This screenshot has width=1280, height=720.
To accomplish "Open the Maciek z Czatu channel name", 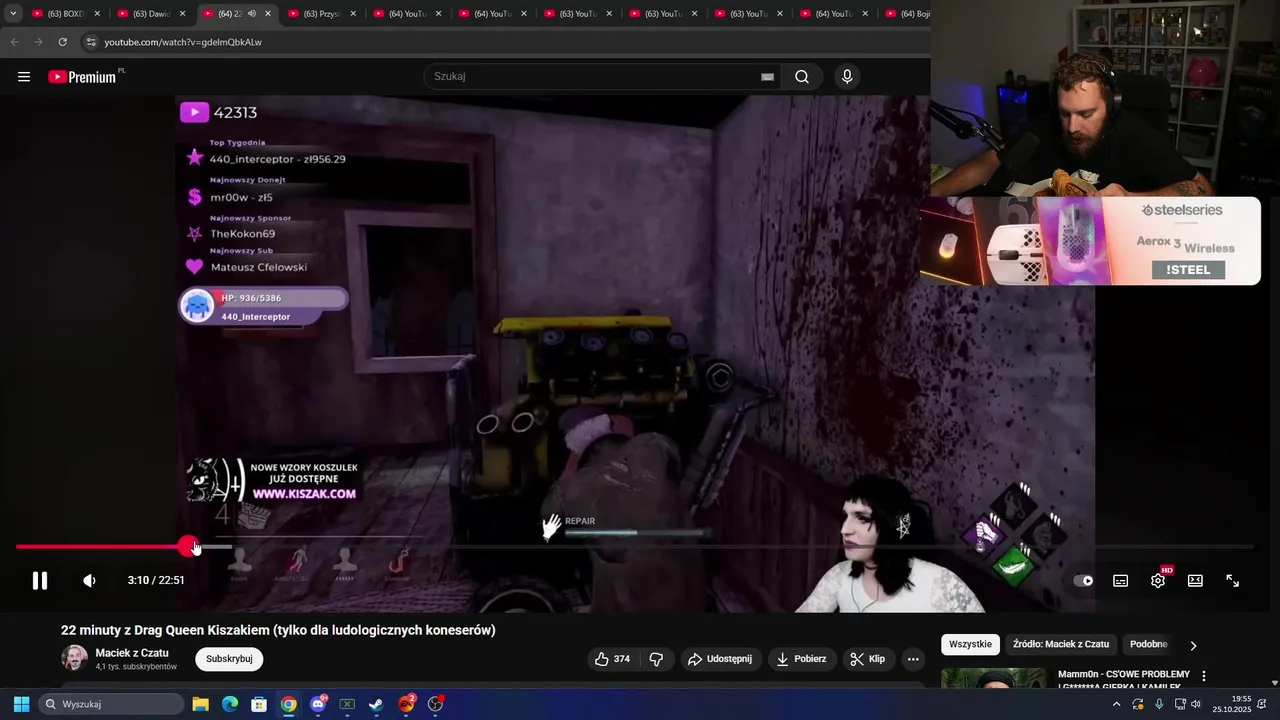I will click(x=132, y=653).
